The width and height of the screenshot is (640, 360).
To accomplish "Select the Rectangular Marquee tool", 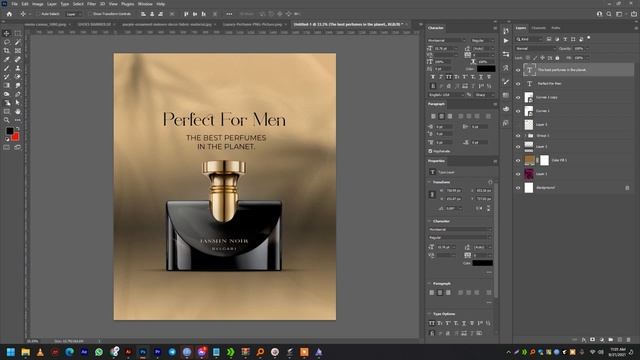I will tap(18, 33).
